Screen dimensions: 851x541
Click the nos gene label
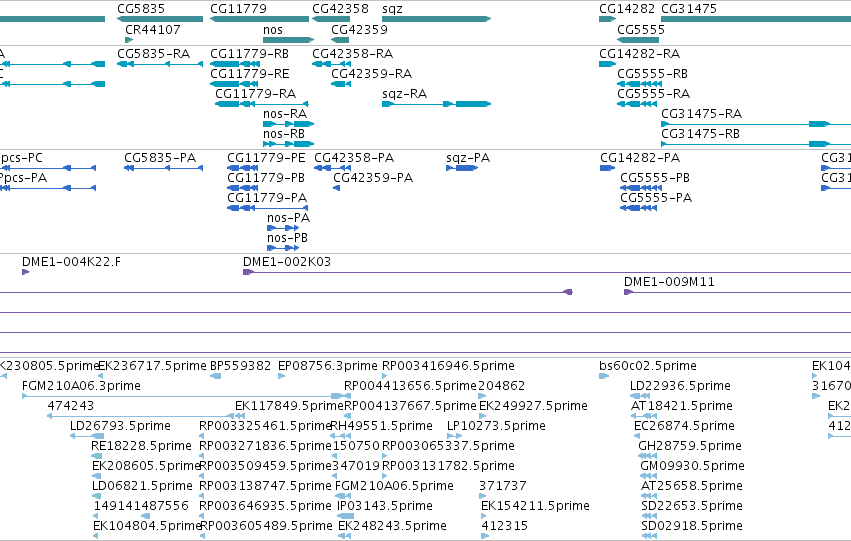coord(272,30)
